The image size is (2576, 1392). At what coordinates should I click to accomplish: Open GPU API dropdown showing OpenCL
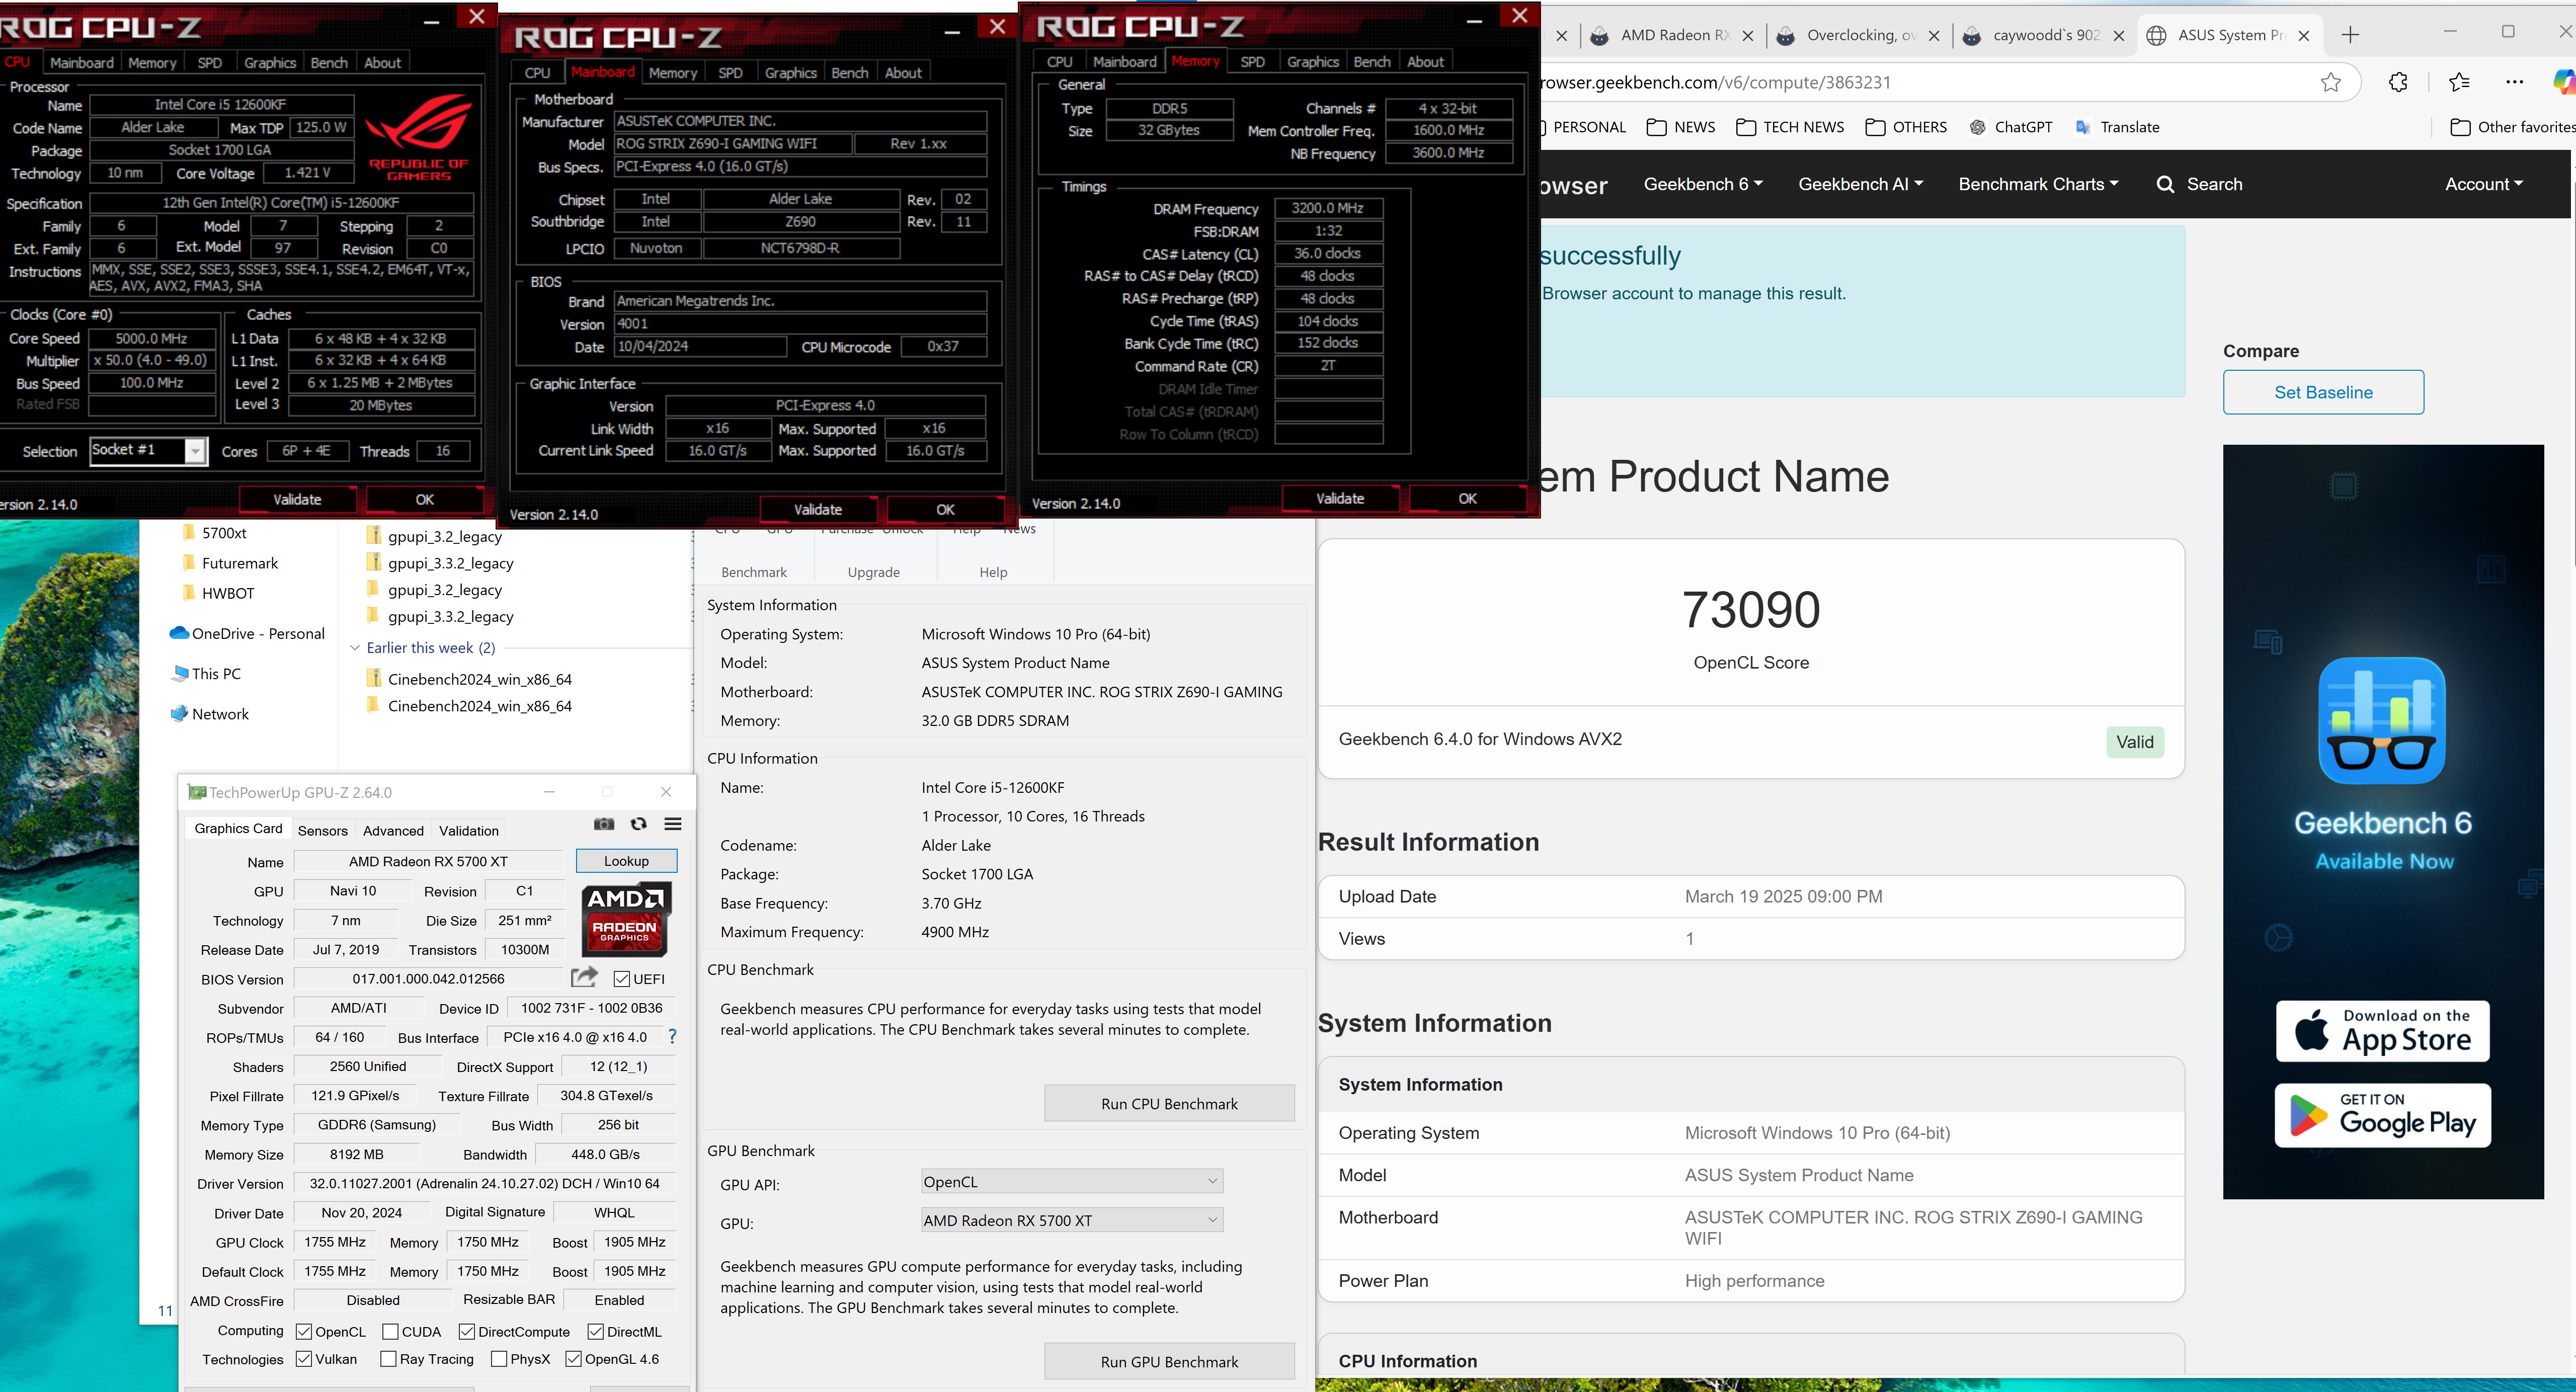[x=1071, y=1182]
